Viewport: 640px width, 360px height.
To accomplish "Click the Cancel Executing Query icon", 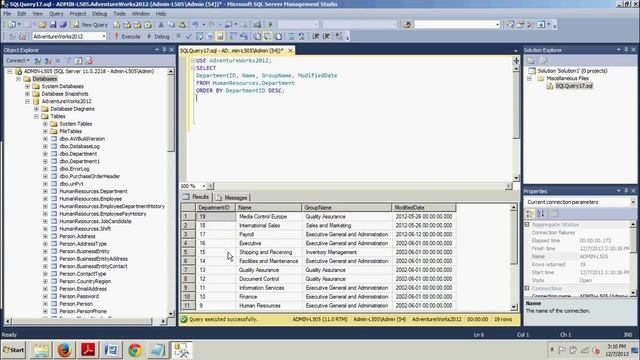I will click(178, 36).
